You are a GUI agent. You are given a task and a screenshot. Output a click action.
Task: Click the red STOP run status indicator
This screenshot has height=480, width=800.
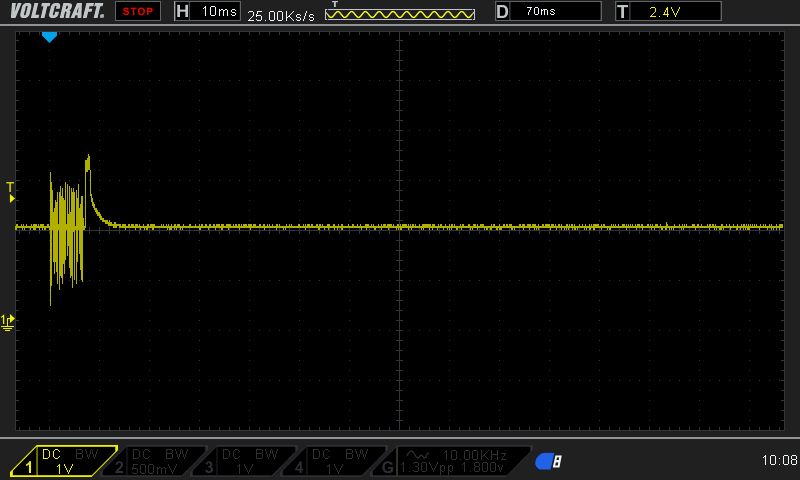click(x=136, y=12)
